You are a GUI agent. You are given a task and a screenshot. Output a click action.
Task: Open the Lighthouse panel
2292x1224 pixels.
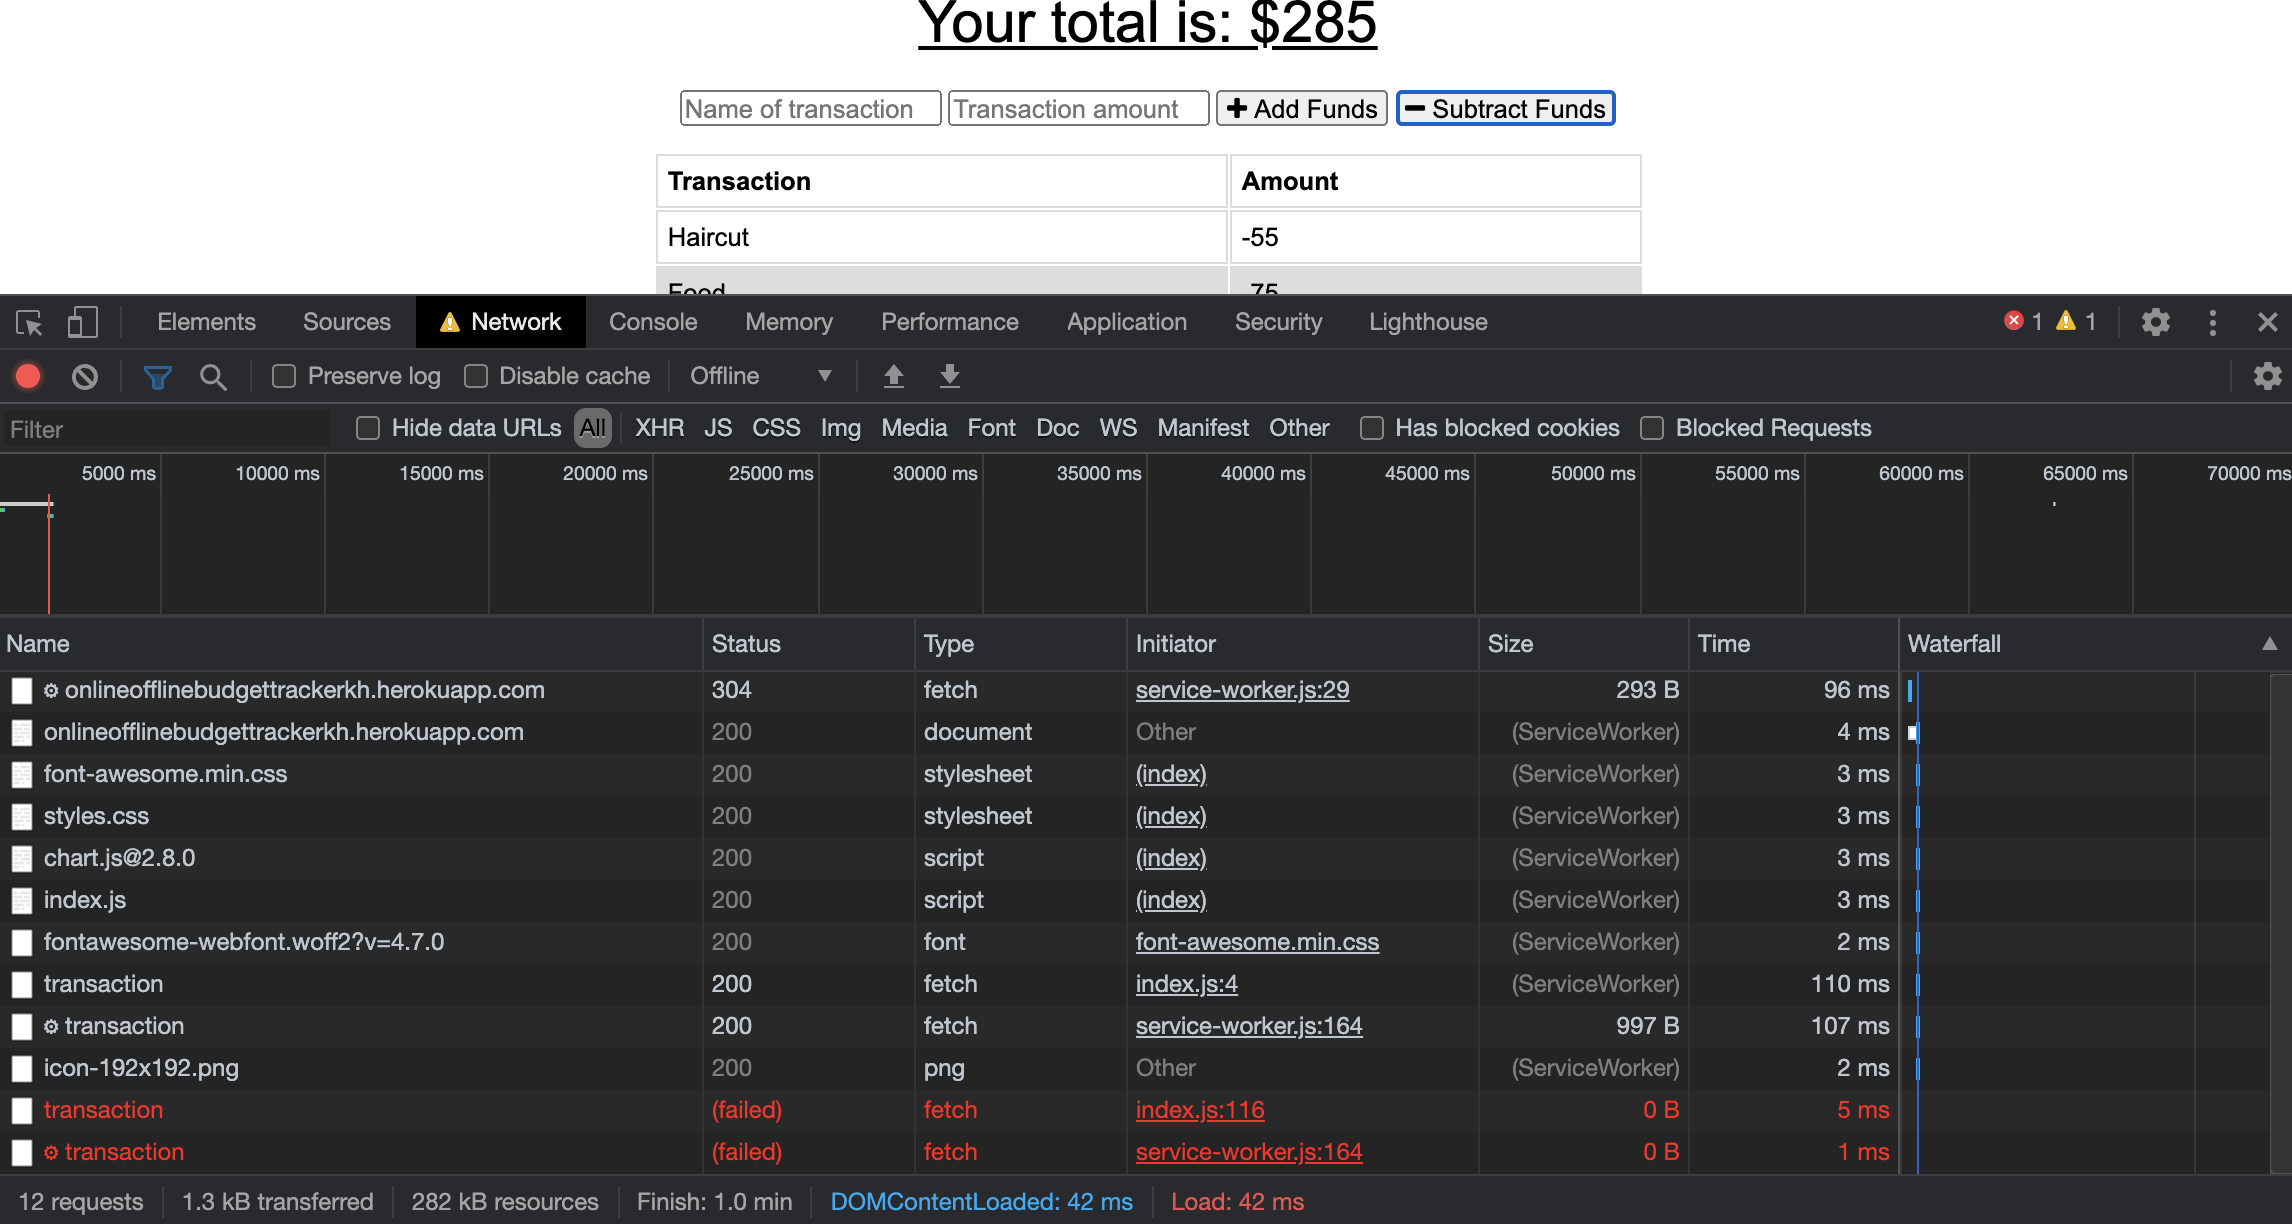pyautogui.click(x=1427, y=322)
